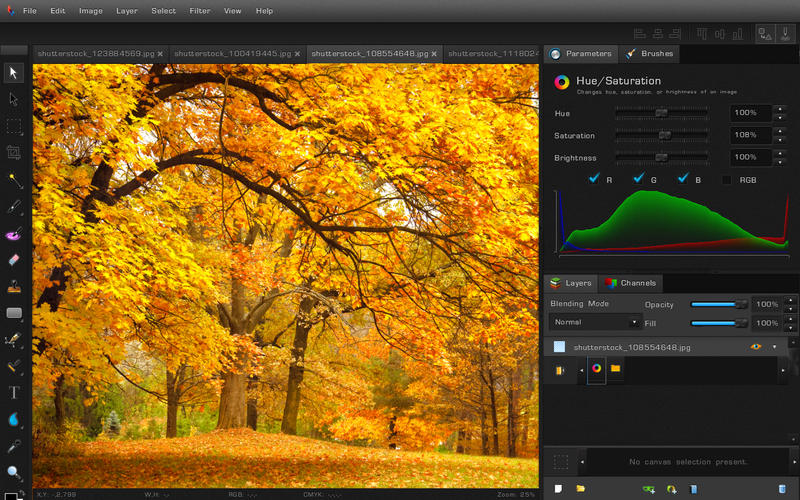
Task: Click the Opacity percentage input field
Action: (766, 304)
